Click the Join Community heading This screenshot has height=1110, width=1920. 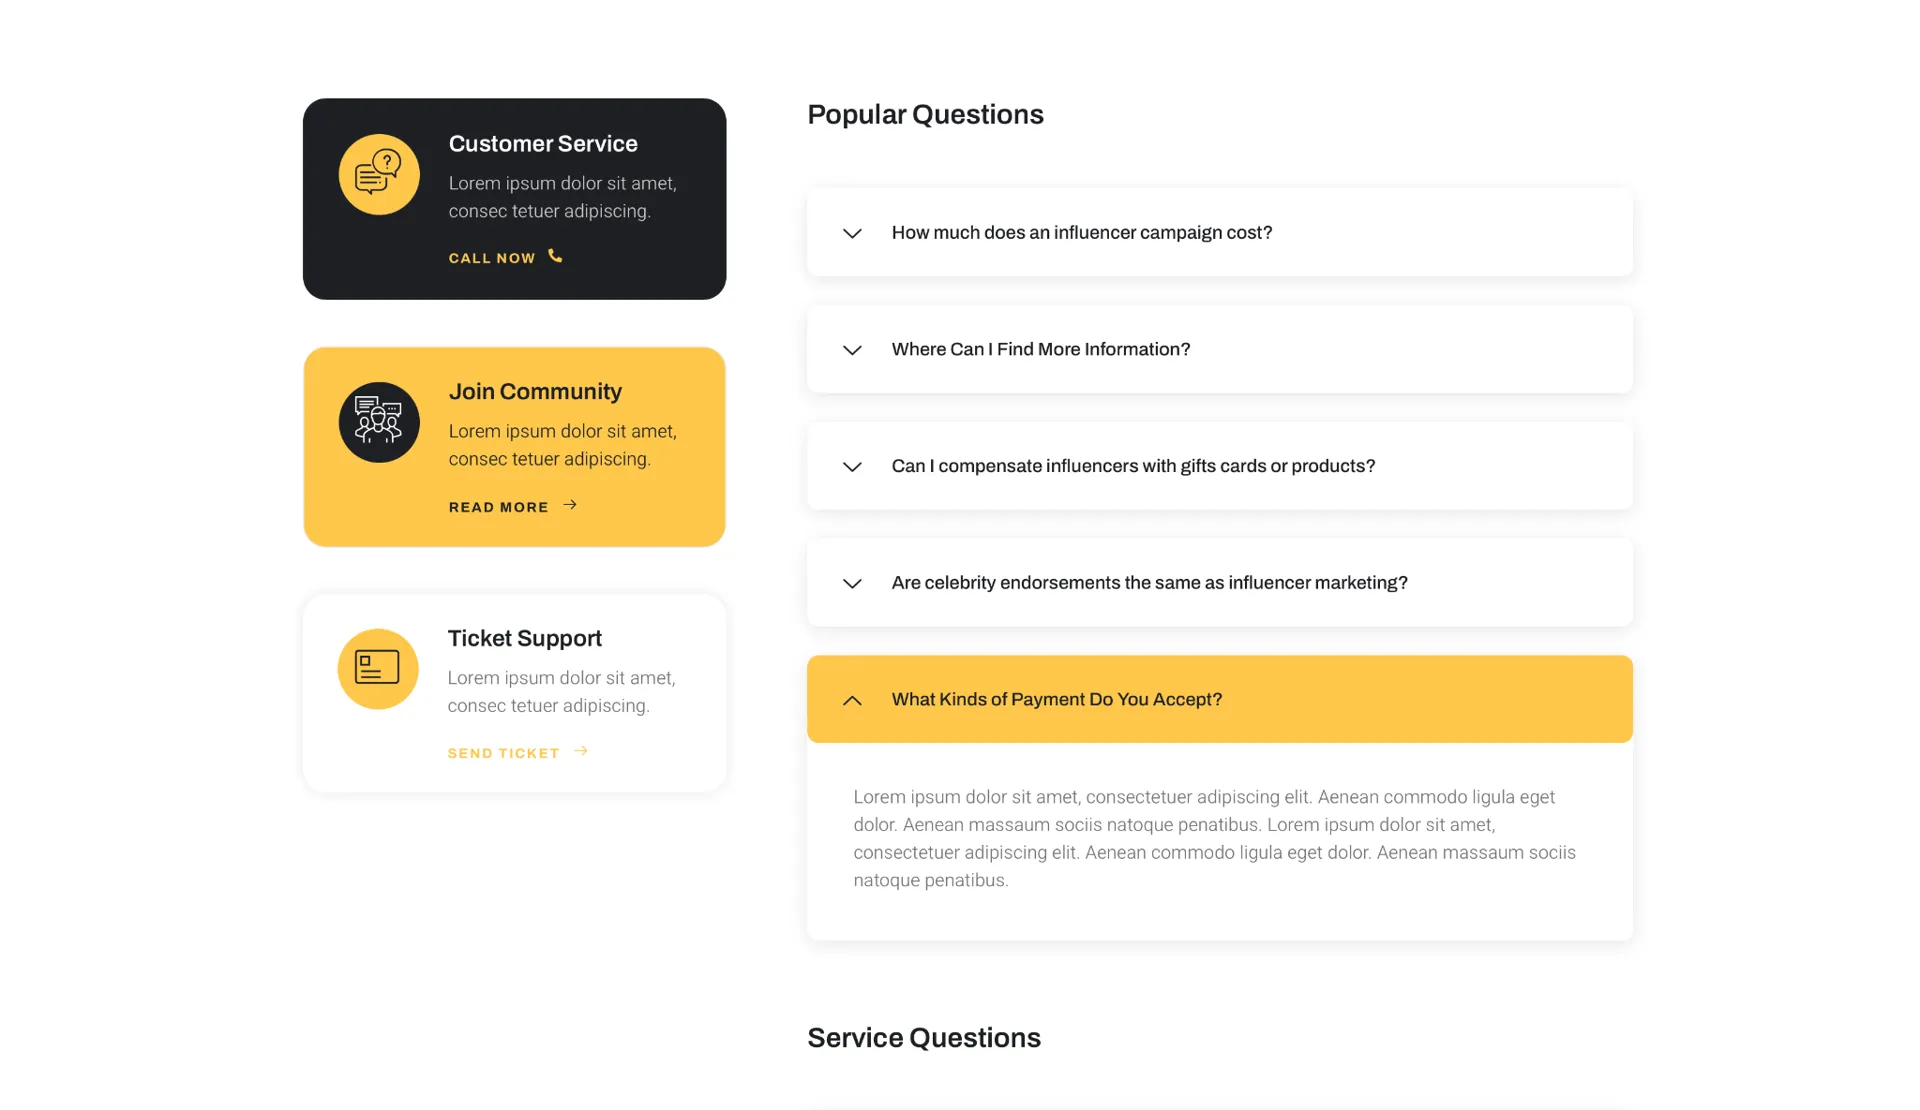[x=535, y=392]
